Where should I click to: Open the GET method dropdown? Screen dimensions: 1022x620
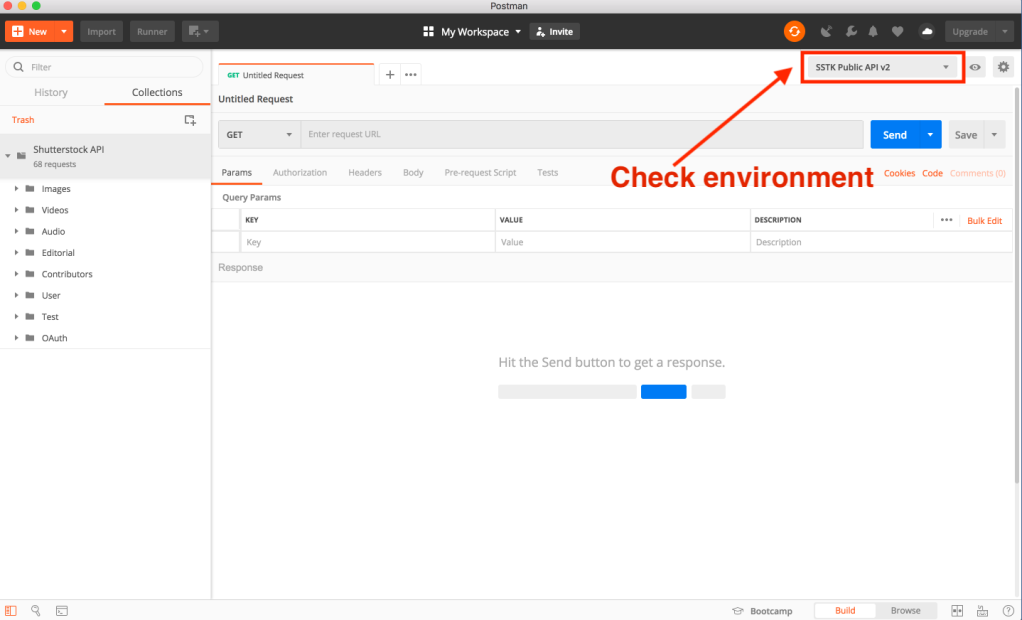coord(259,134)
